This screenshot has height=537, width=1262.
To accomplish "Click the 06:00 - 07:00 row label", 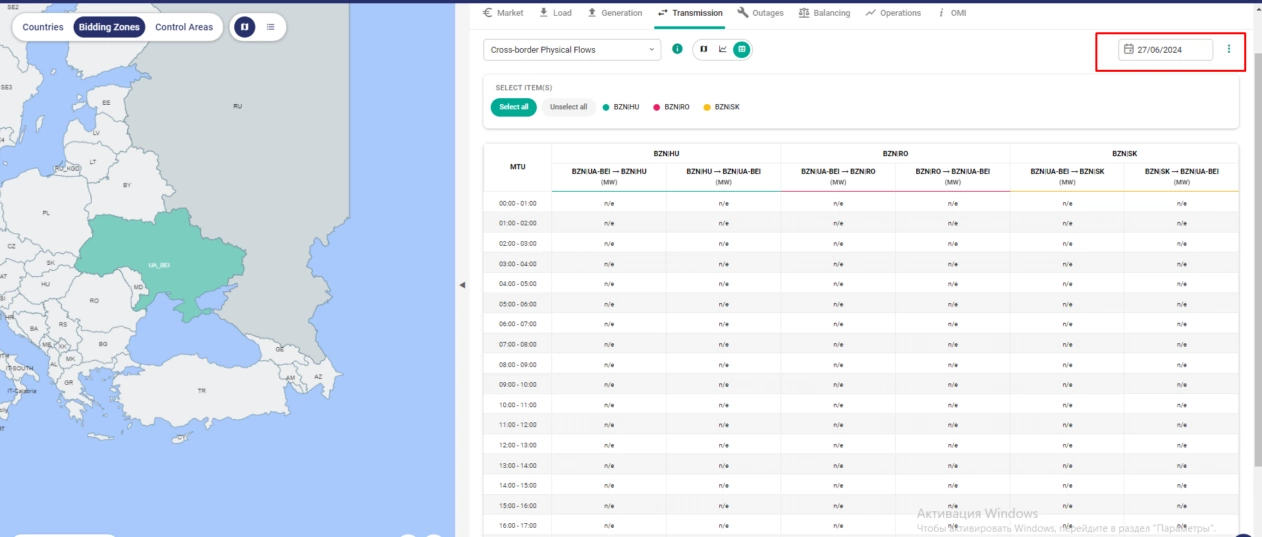I will coord(517,324).
